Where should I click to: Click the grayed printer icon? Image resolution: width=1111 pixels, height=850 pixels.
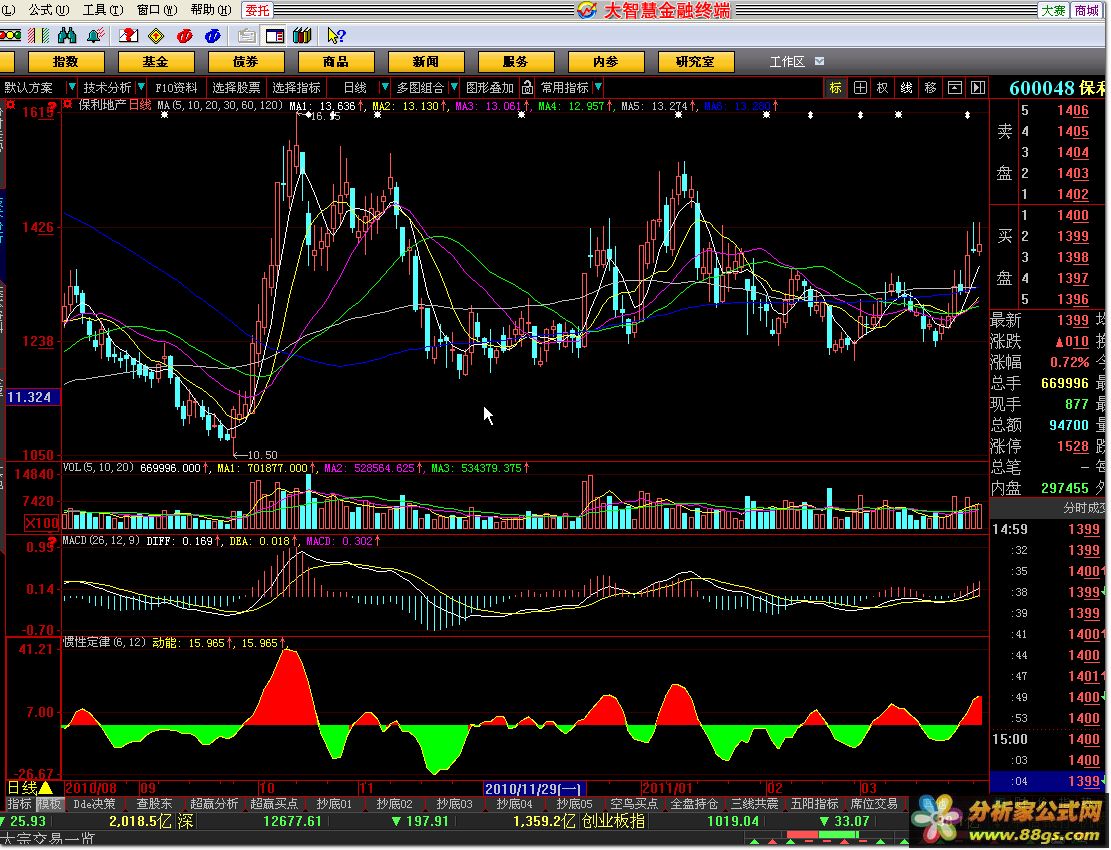coord(247,35)
